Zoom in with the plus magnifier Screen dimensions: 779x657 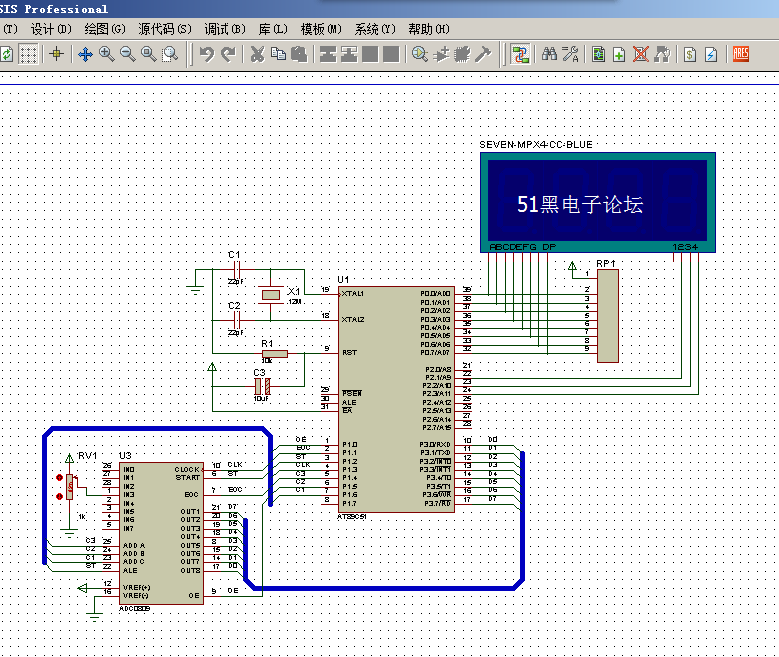pyautogui.click(x=106, y=54)
